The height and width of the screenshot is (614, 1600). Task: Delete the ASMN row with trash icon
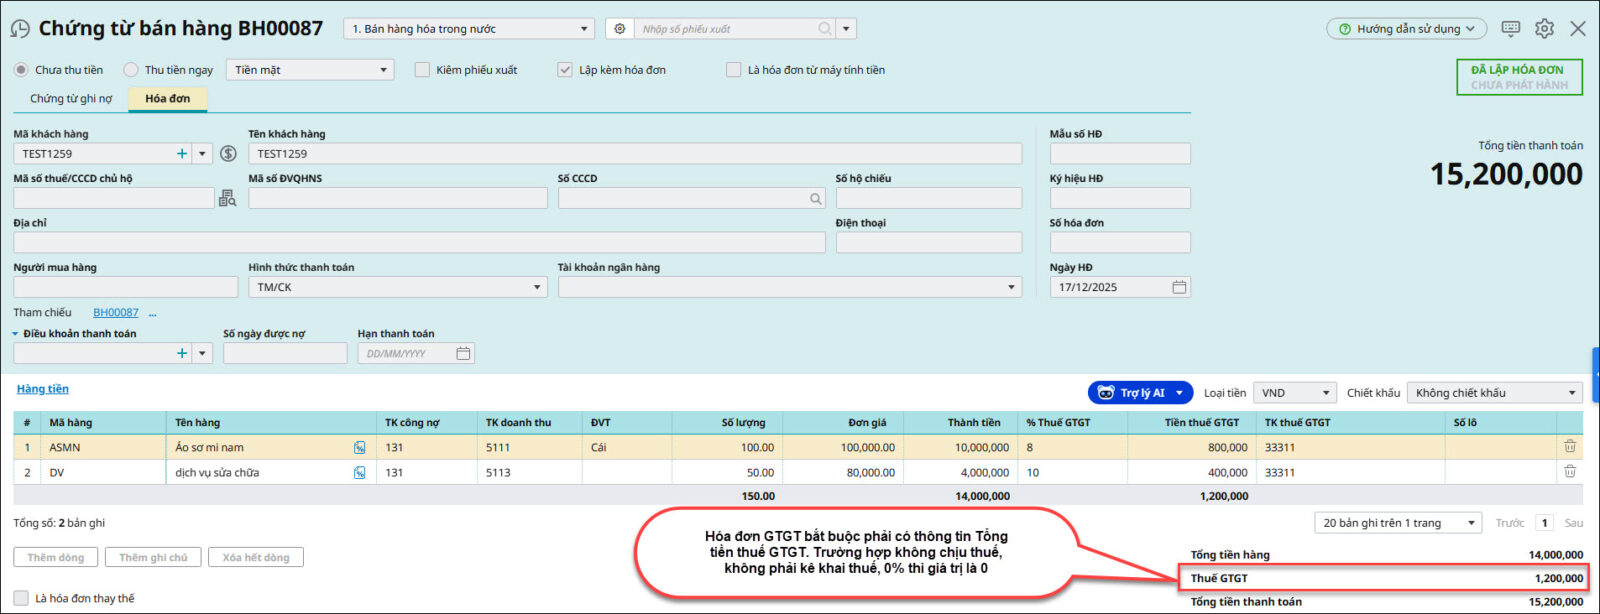pos(1569,447)
